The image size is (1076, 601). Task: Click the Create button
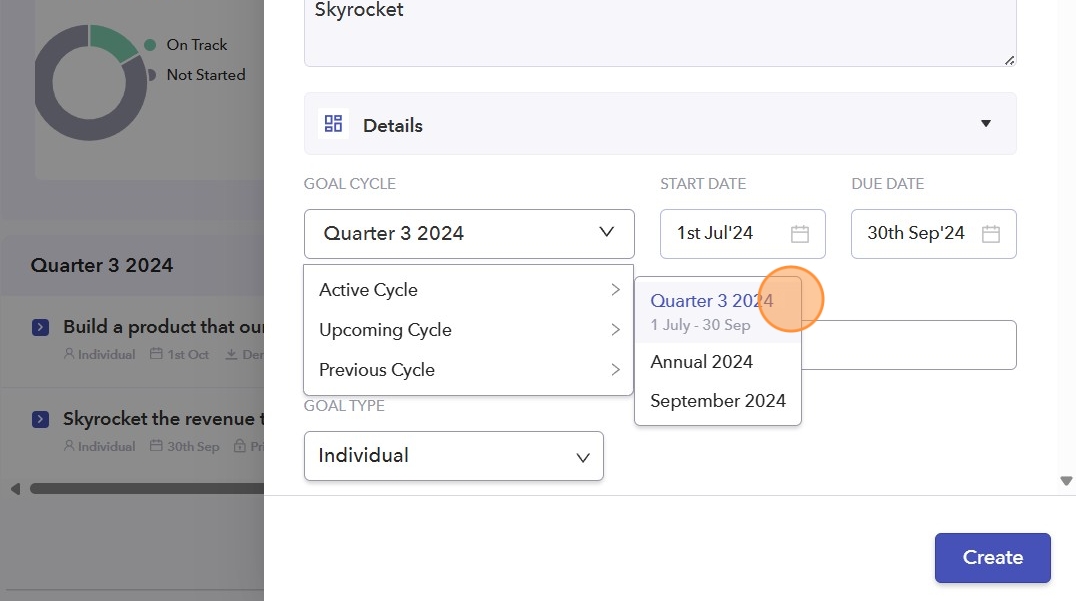point(992,558)
